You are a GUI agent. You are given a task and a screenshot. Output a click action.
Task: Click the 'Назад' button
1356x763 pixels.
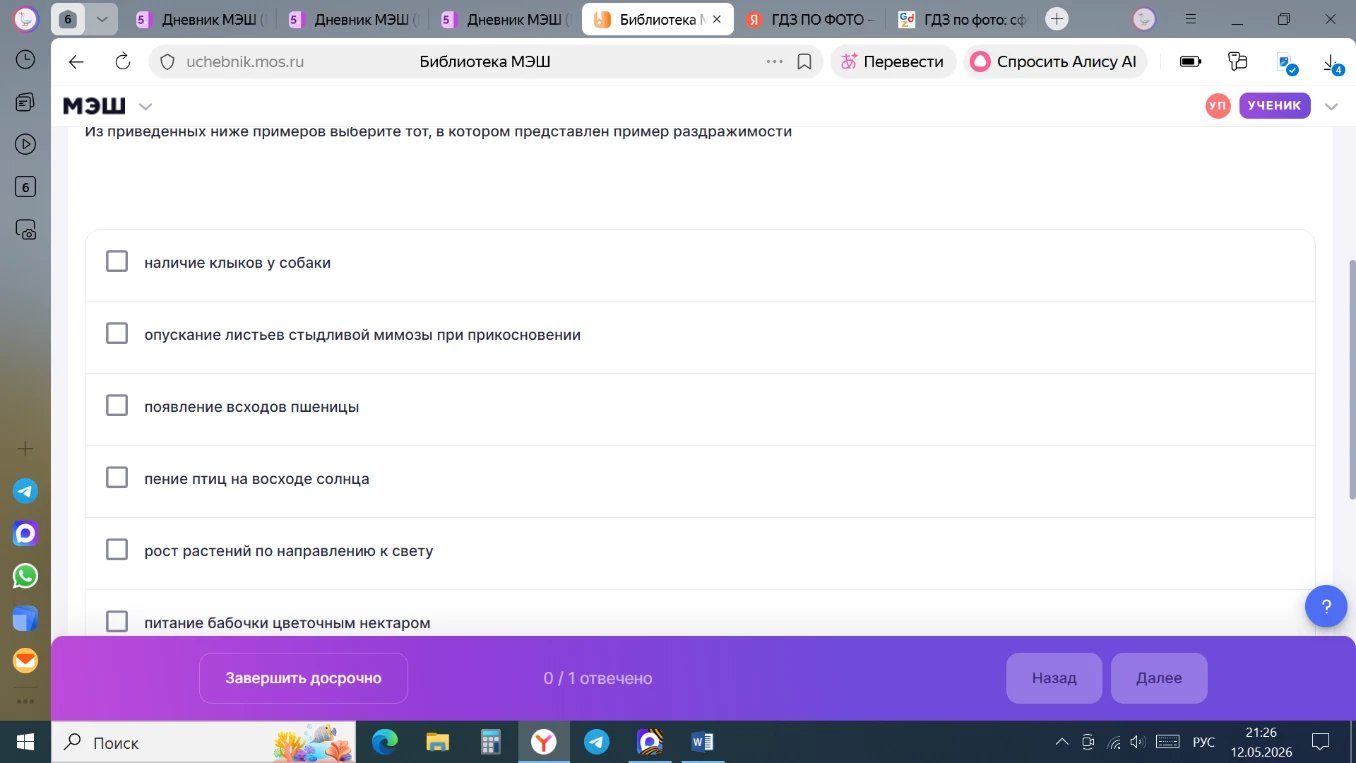point(1054,678)
